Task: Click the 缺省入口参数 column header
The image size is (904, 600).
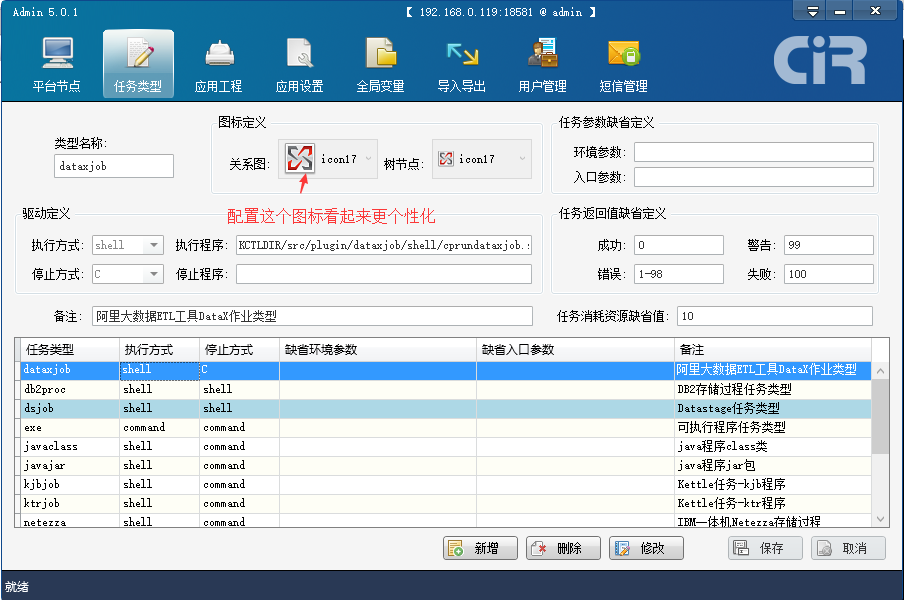Action: pos(575,350)
